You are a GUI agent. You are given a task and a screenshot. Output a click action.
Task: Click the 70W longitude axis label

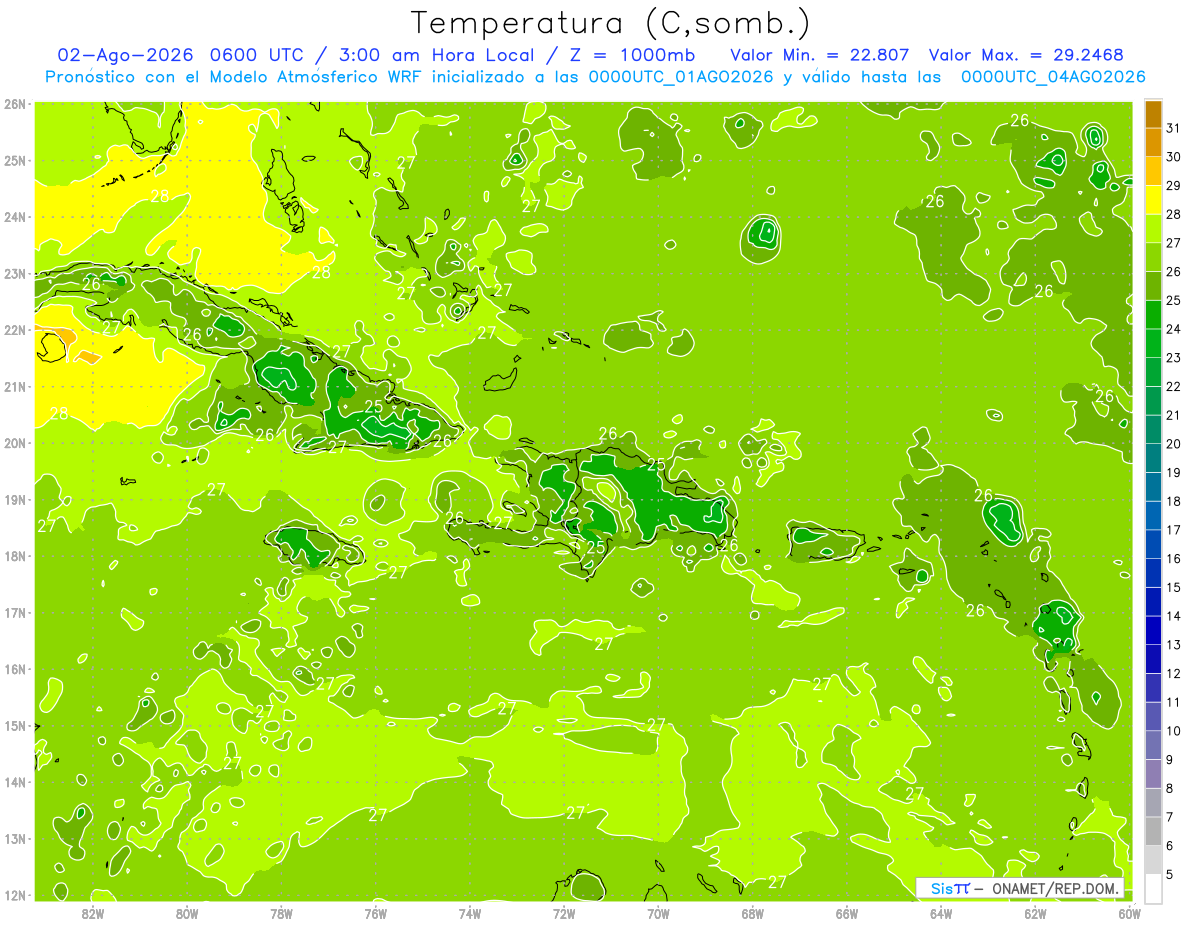click(x=658, y=913)
